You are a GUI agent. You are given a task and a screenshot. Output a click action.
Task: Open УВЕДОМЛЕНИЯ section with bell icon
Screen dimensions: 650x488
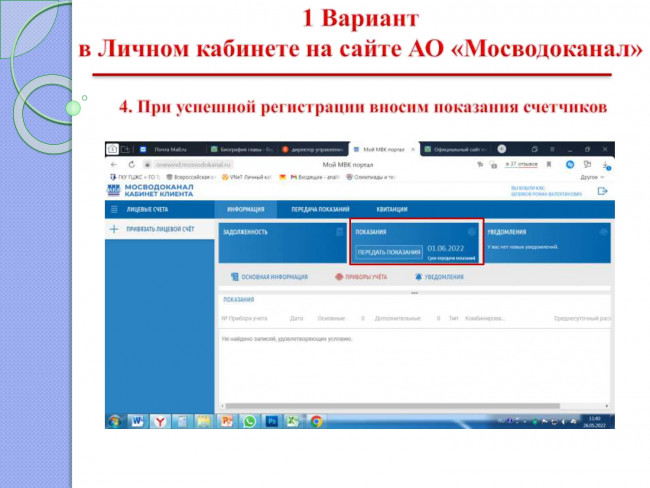point(439,277)
